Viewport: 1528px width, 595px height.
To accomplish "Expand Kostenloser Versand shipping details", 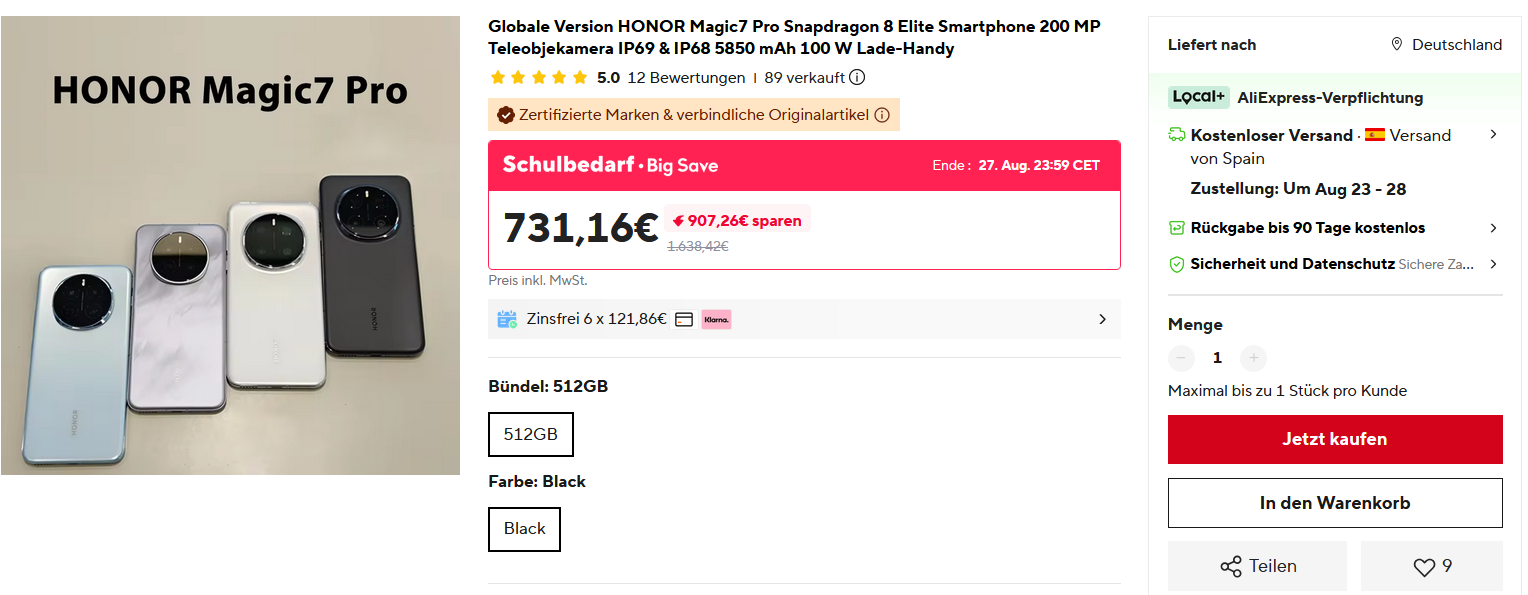I will tap(1493, 135).
